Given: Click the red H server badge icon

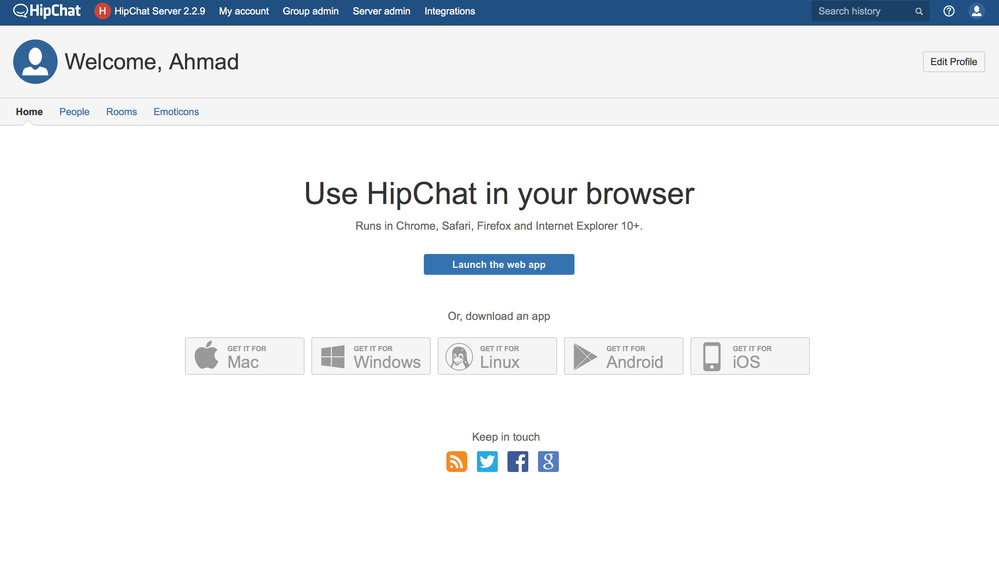Looking at the screenshot, I should pos(102,11).
